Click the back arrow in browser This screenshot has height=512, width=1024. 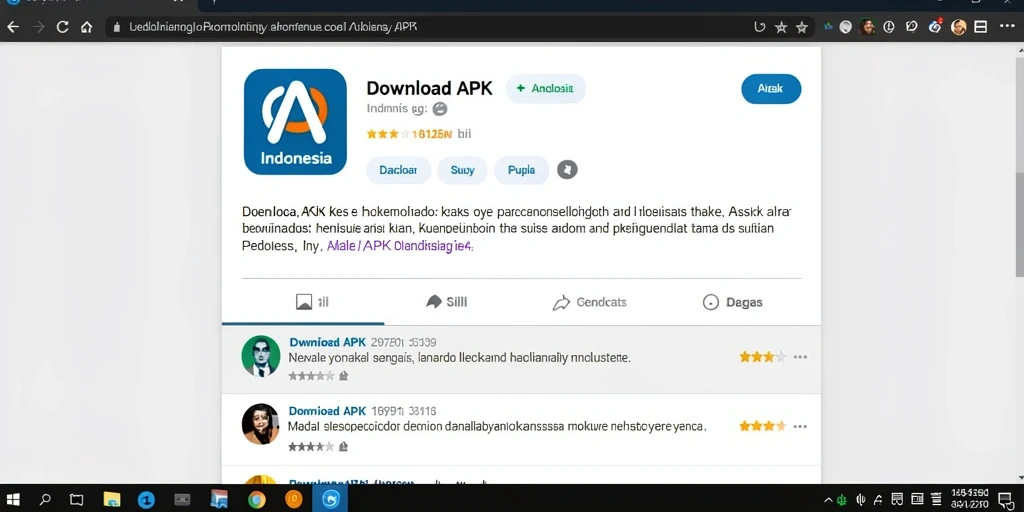click(12, 27)
